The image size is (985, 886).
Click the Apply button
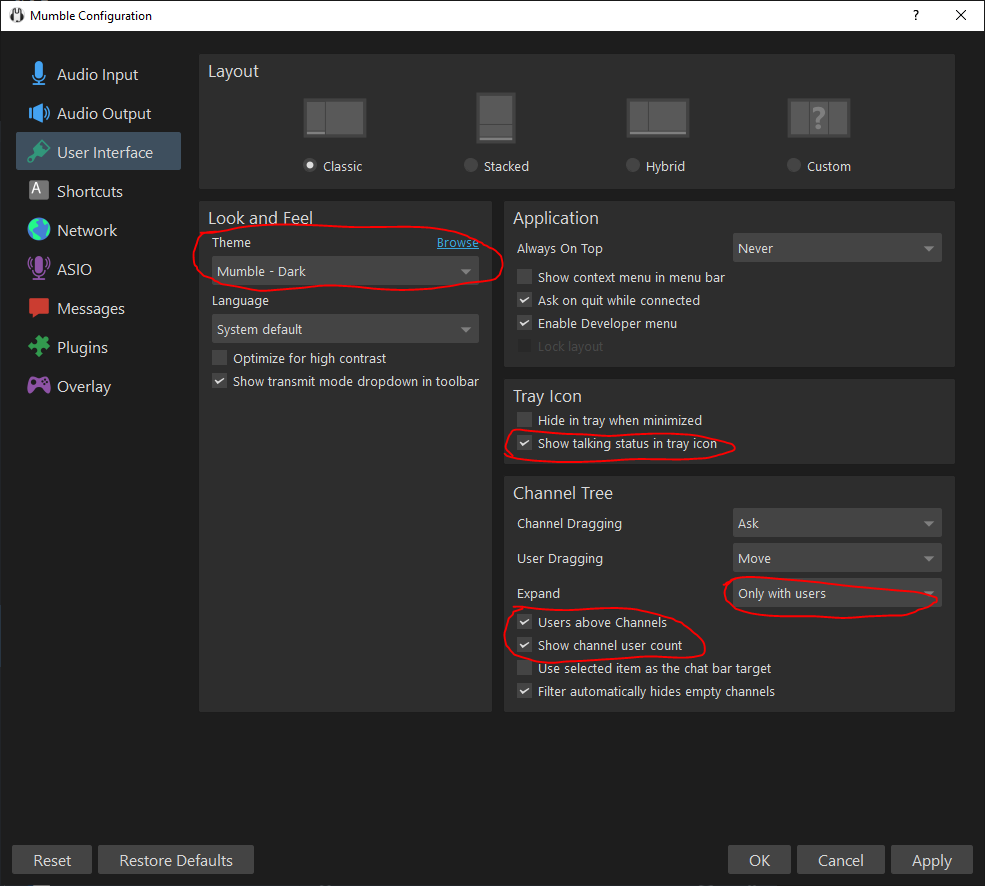(x=931, y=860)
